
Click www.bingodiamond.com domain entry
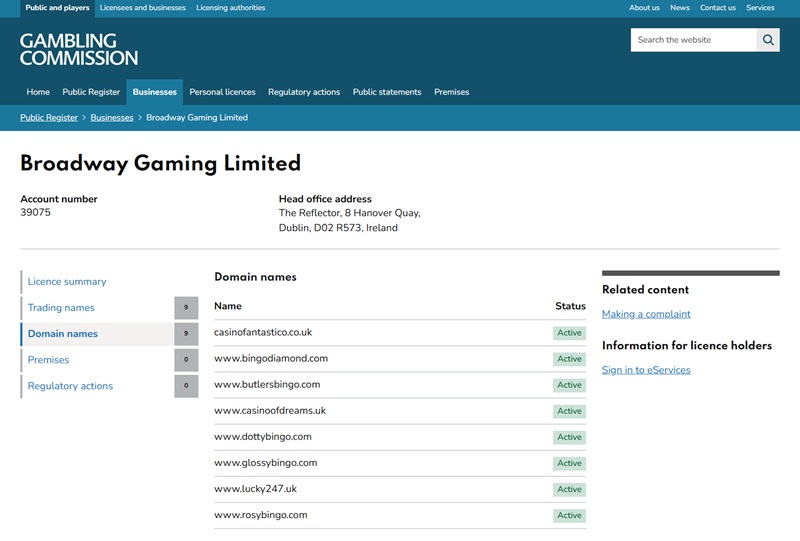tap(271, 358)
